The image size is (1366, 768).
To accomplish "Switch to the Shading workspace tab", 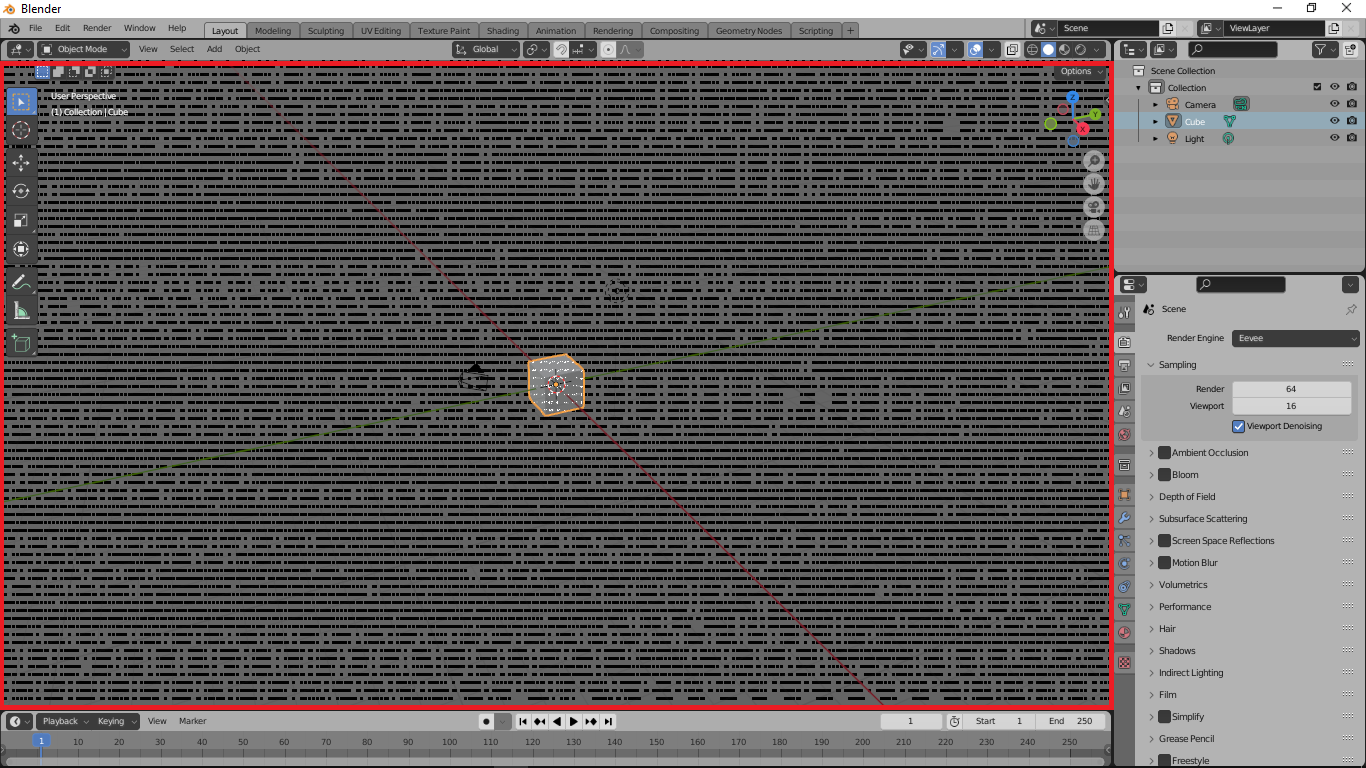I will click(x=502, y=30).
